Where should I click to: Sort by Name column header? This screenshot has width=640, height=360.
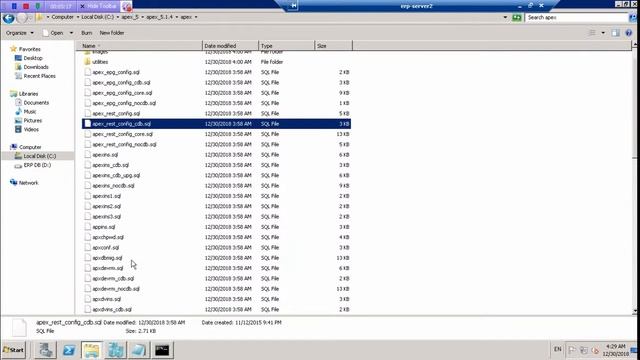(139, 46)
